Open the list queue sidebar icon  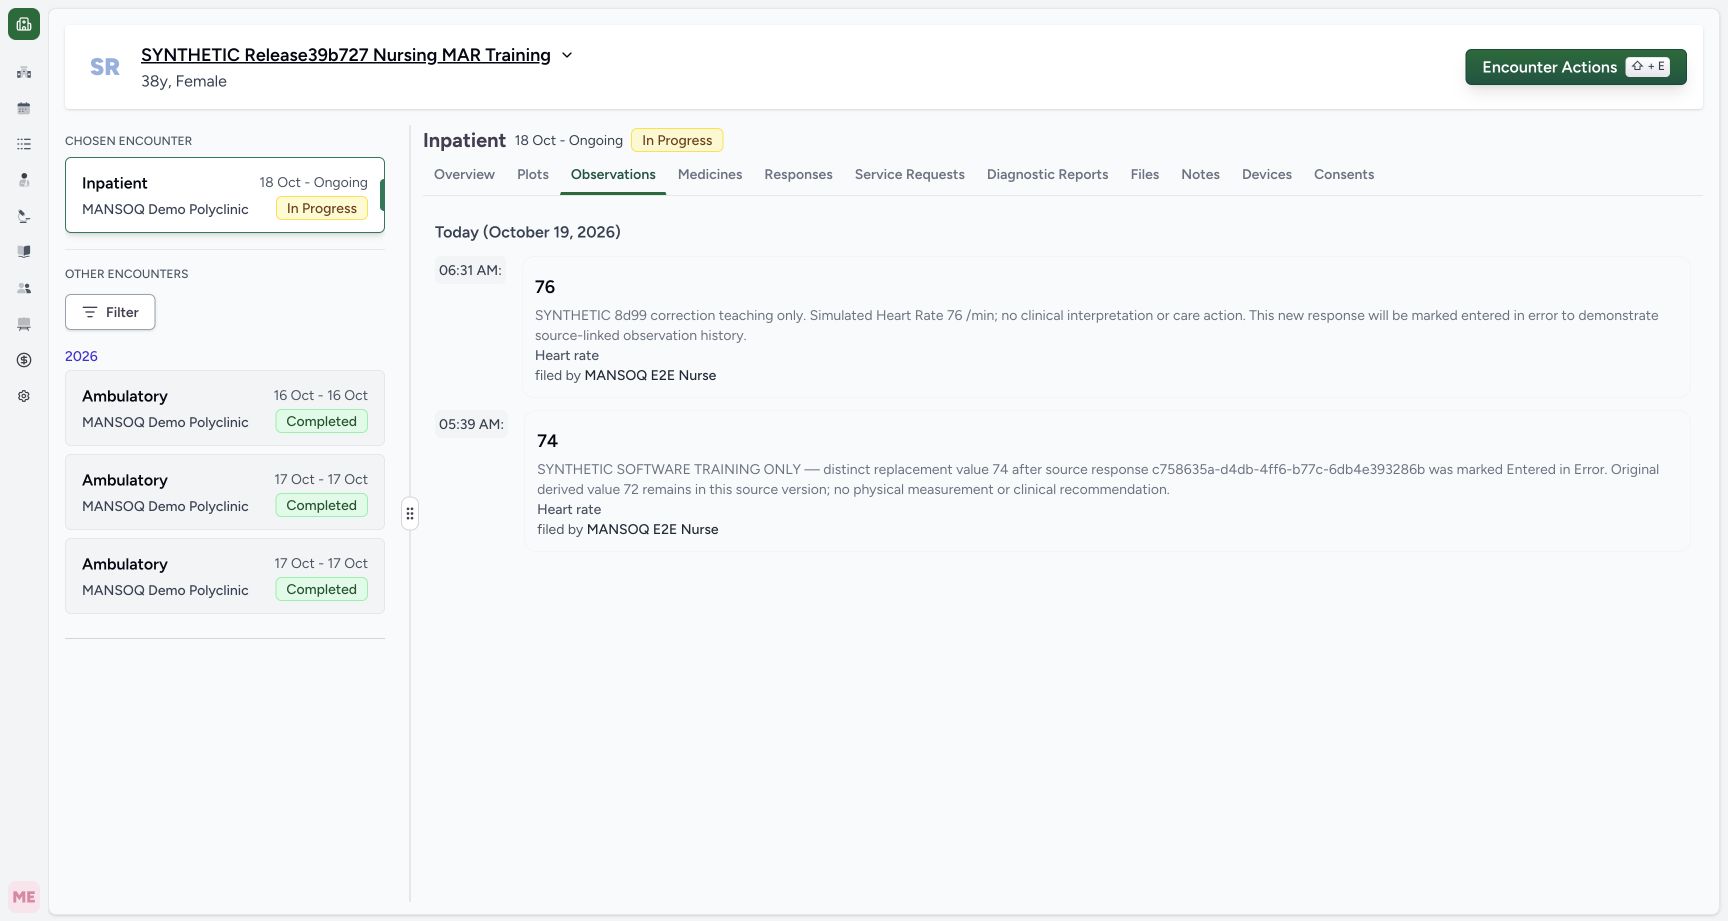(x=24, y=144)
